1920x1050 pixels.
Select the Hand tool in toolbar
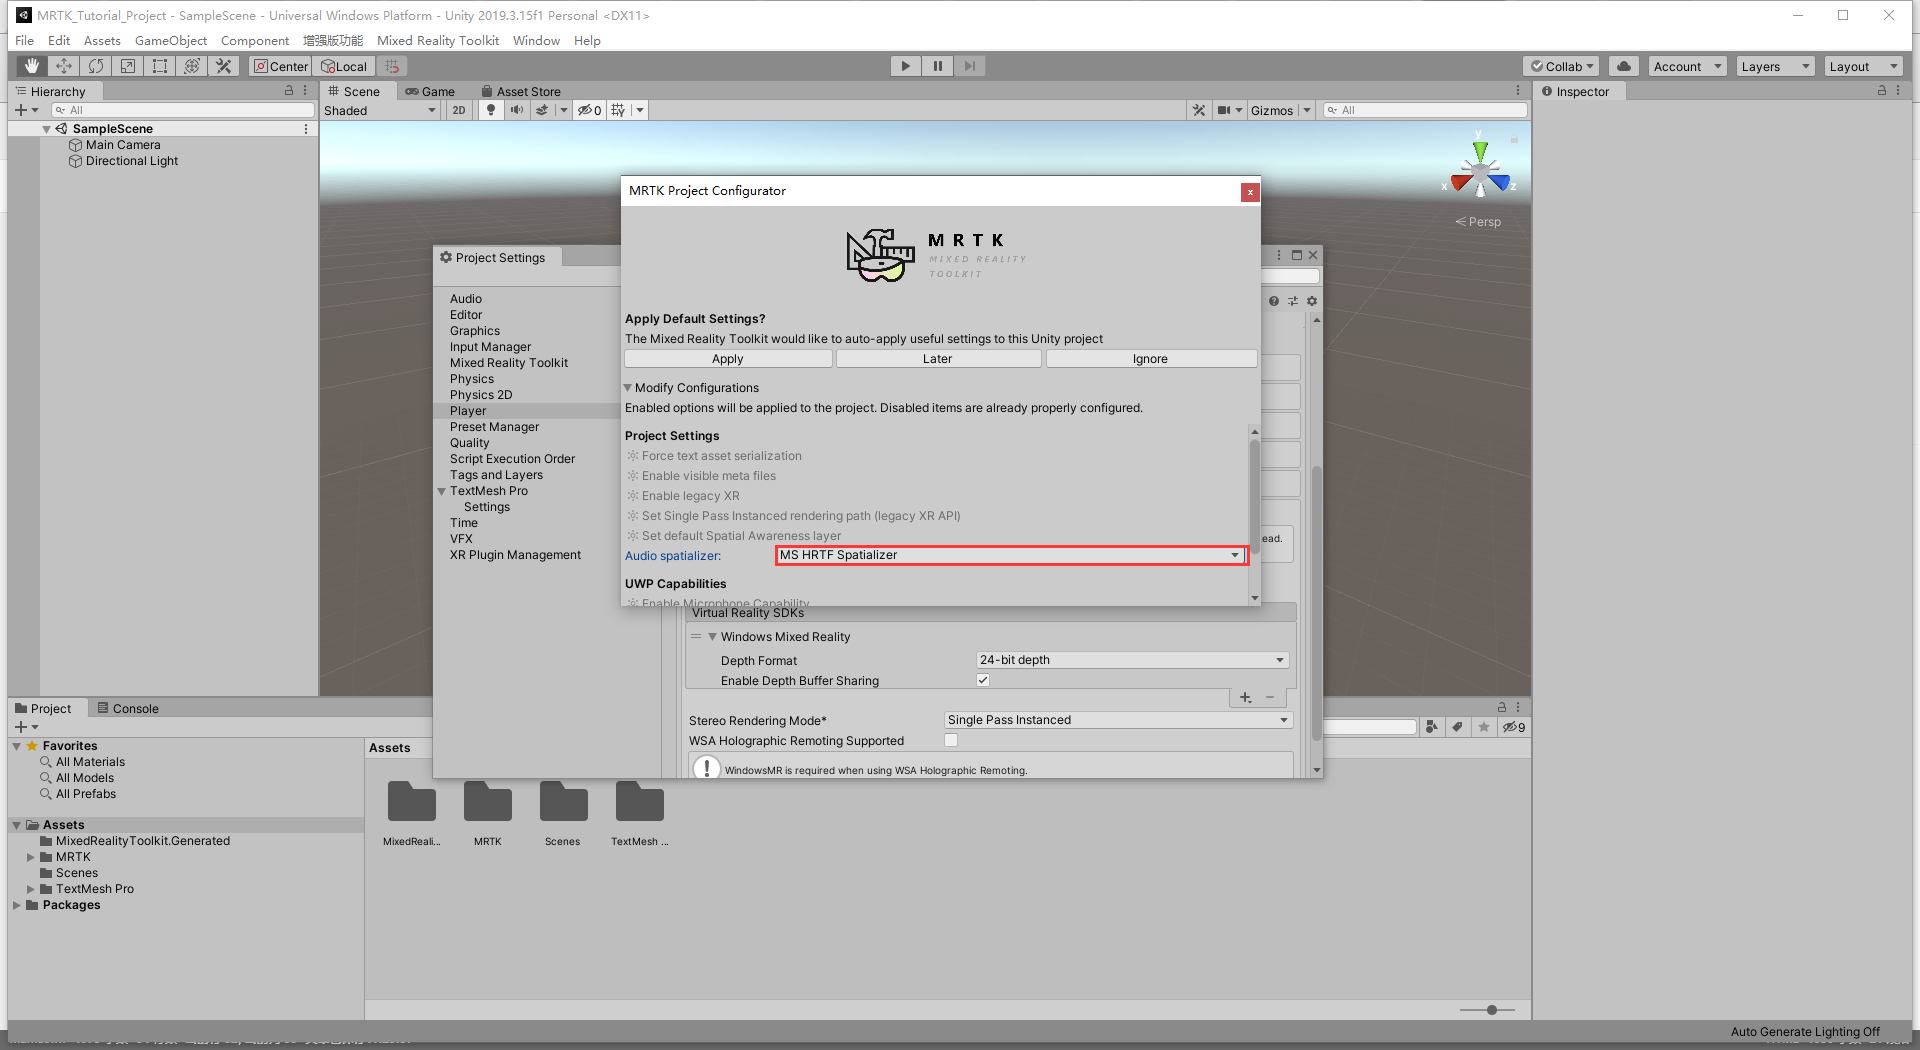(32, 66)
